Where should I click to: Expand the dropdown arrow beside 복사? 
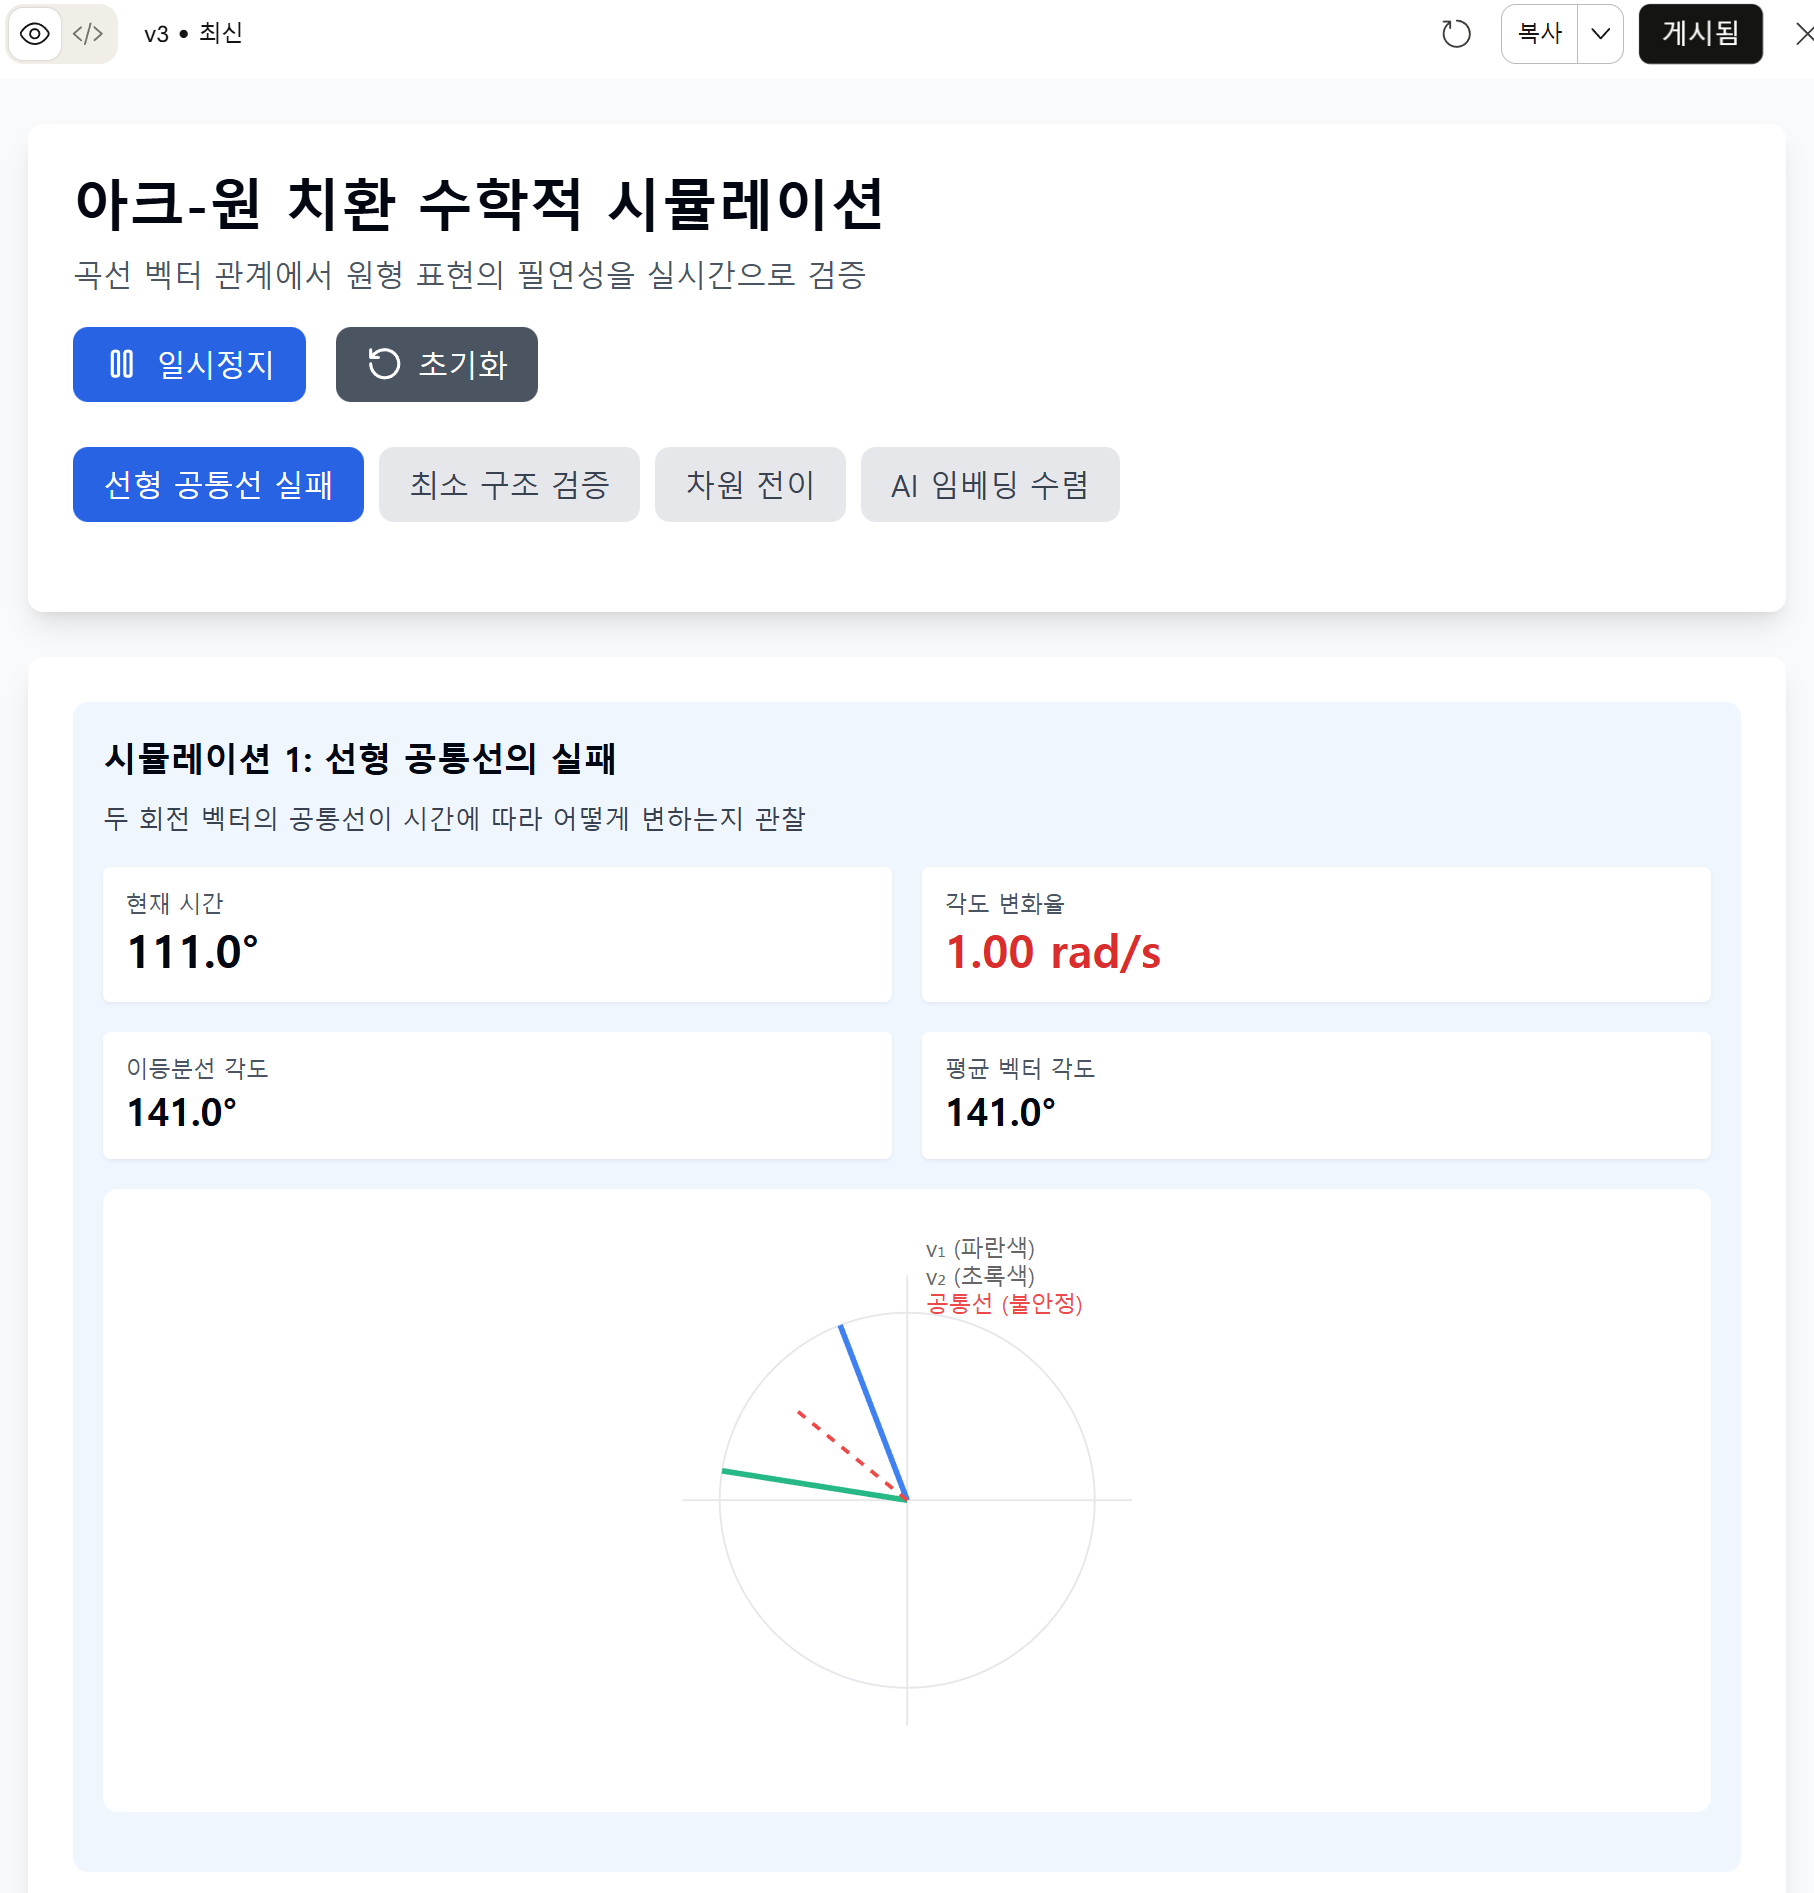pos(1600,34)
